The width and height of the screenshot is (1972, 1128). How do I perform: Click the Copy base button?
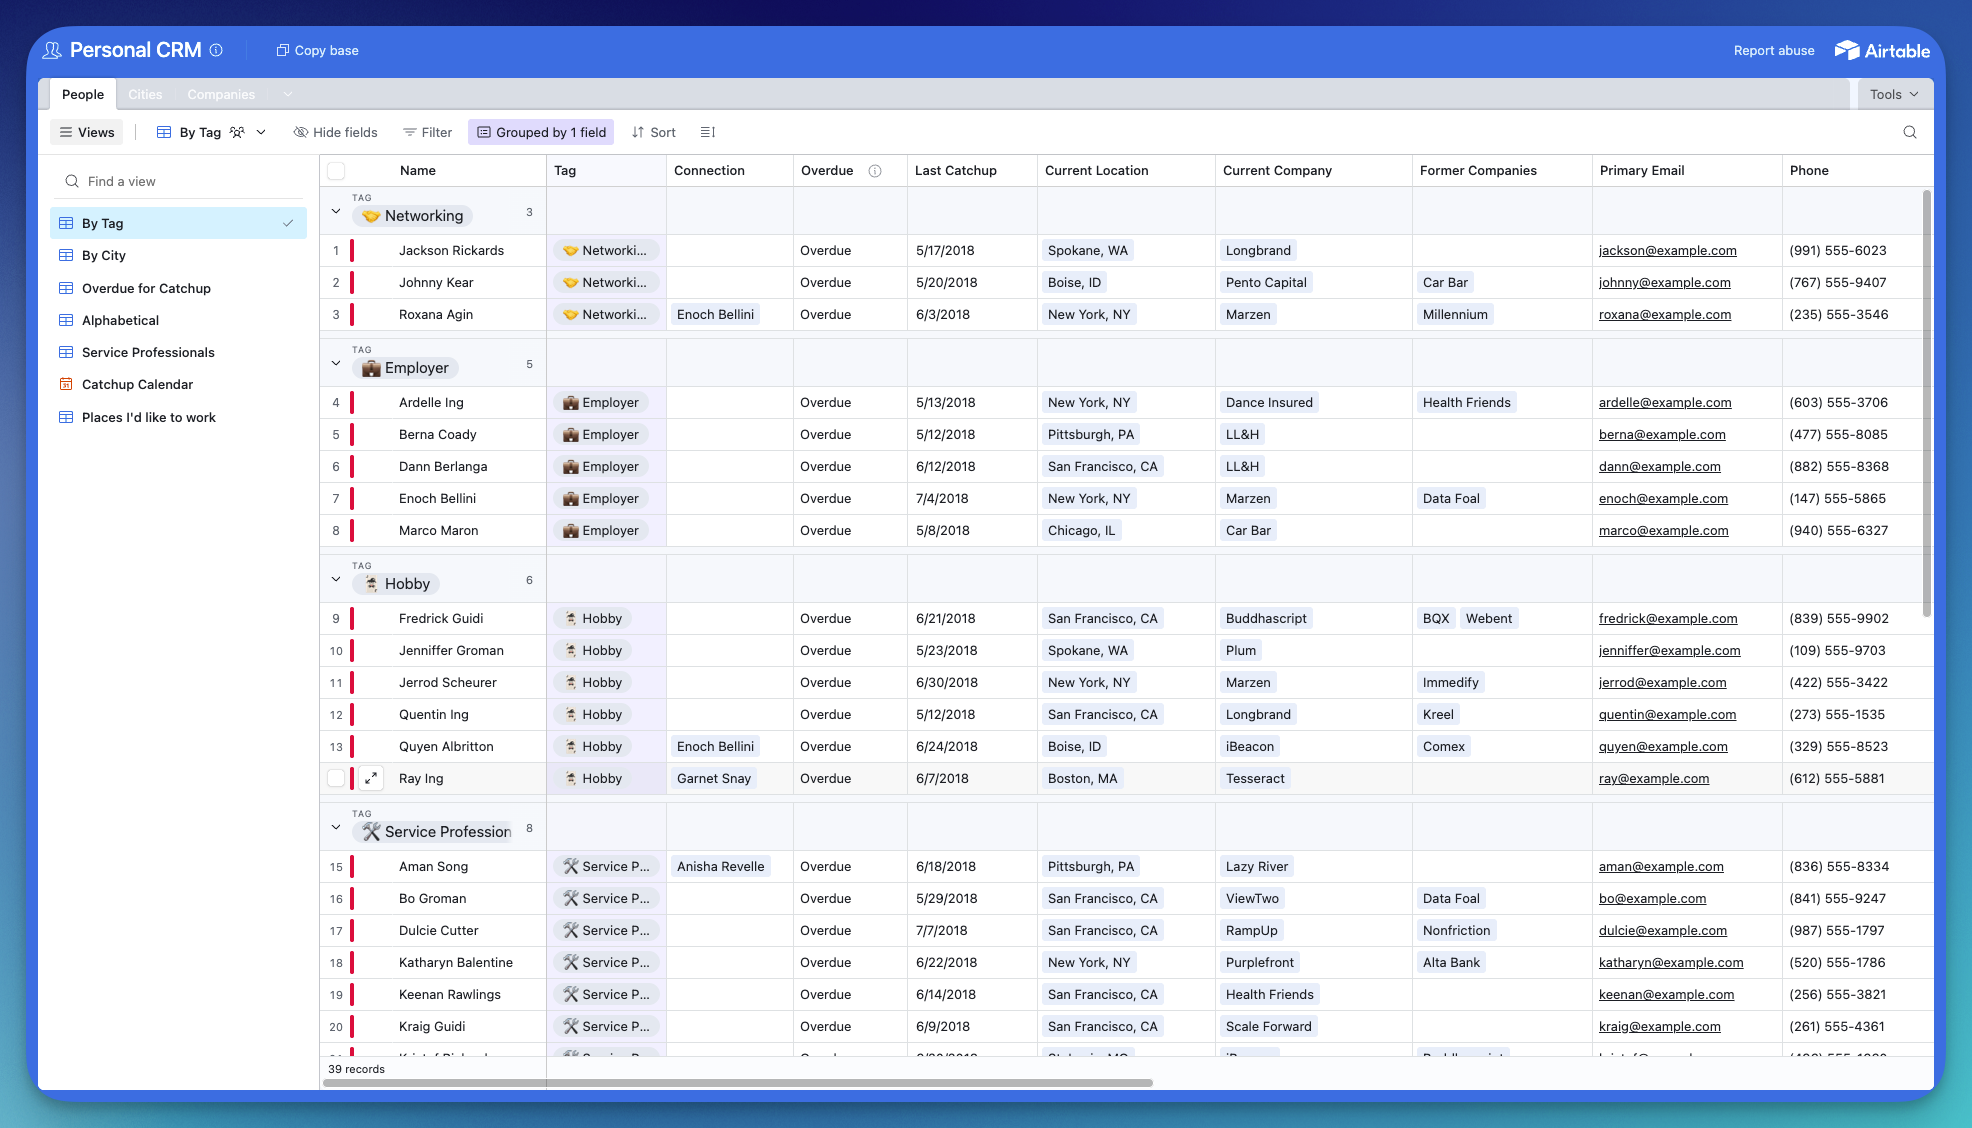tap(318, 50)
